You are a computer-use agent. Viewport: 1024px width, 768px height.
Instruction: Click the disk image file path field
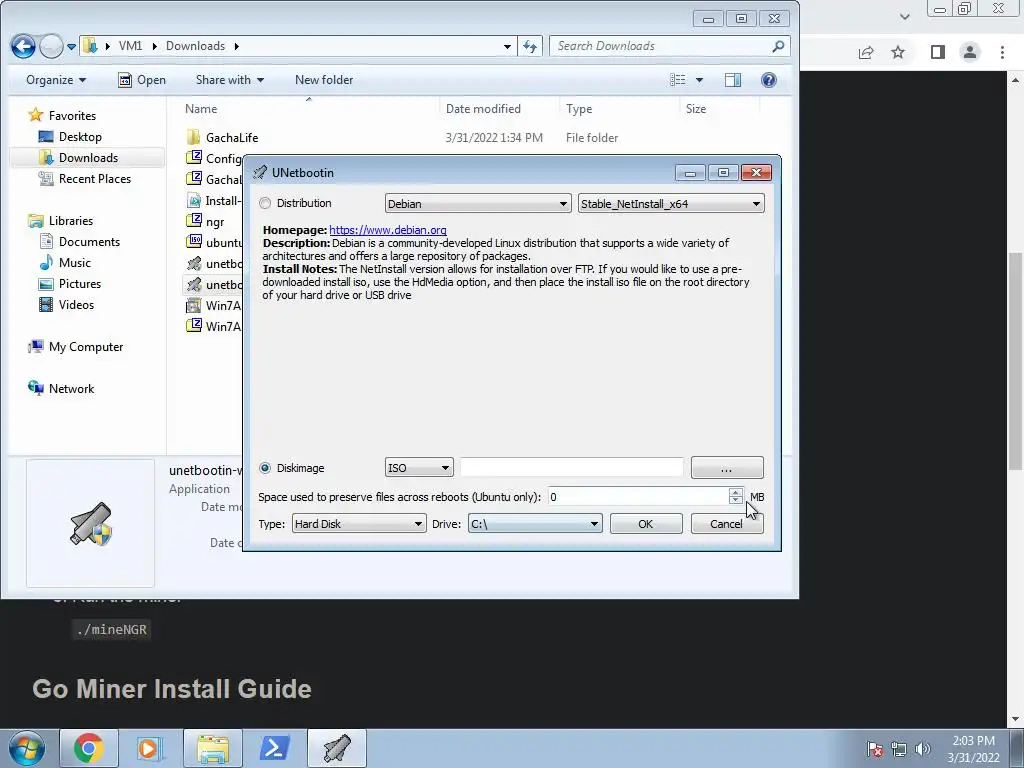571,468
